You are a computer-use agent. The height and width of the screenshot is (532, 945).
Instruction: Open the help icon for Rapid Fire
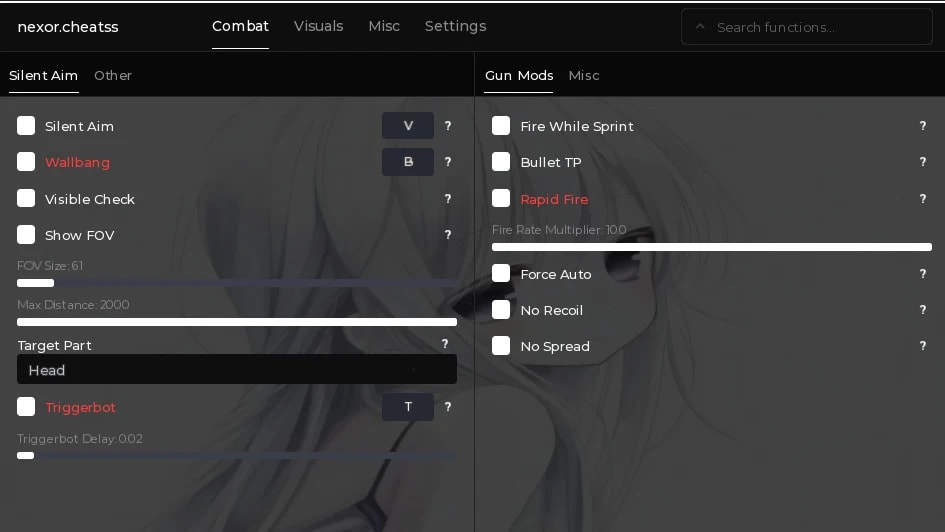click(x=923, y=199)
